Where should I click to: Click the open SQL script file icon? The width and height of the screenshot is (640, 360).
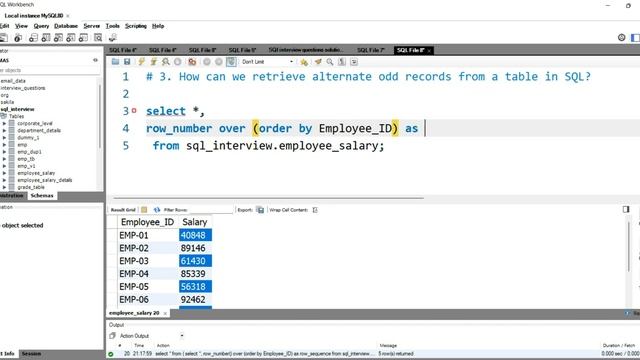pos(116,62)
